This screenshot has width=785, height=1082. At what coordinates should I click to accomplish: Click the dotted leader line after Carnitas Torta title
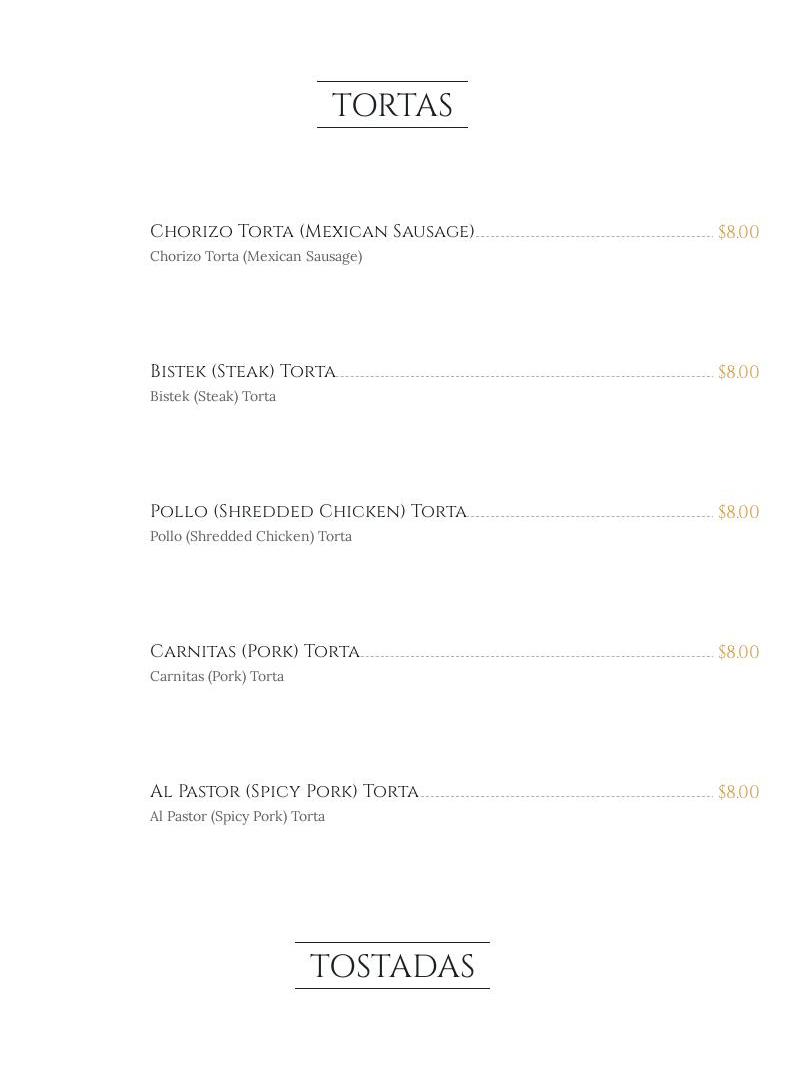pyautogui.click(x=536, y=656)
